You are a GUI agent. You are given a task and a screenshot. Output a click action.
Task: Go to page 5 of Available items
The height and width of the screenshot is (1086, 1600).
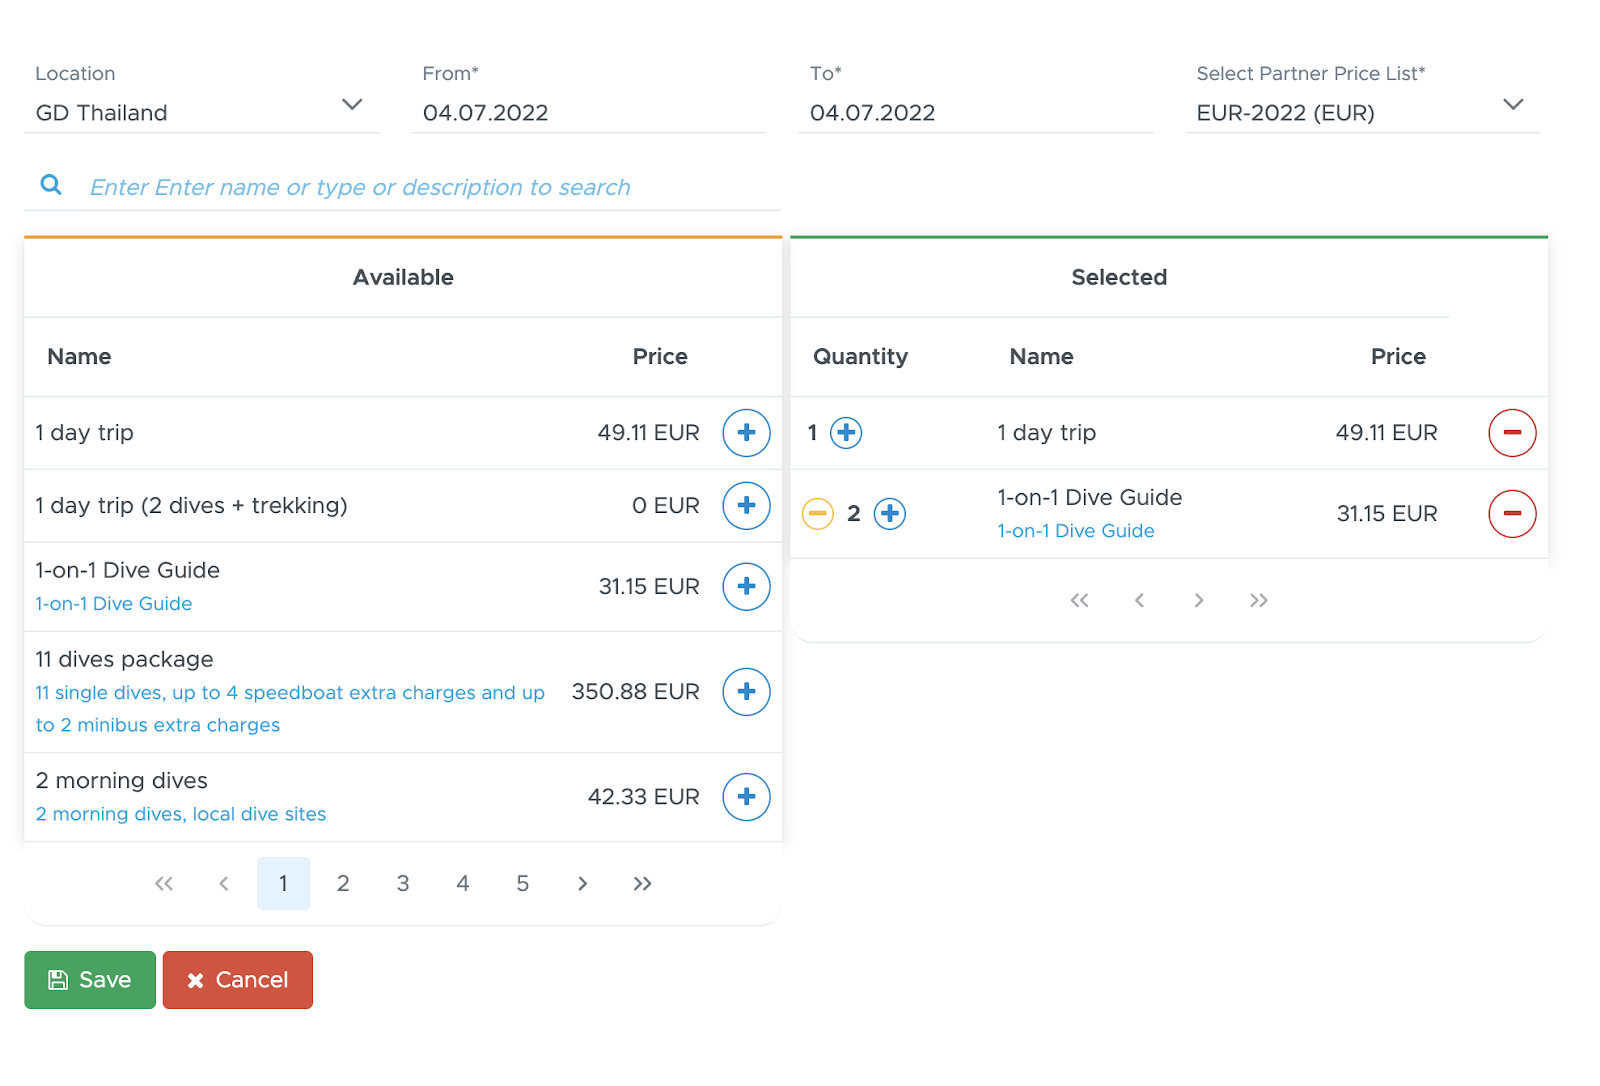pos(523,884)
